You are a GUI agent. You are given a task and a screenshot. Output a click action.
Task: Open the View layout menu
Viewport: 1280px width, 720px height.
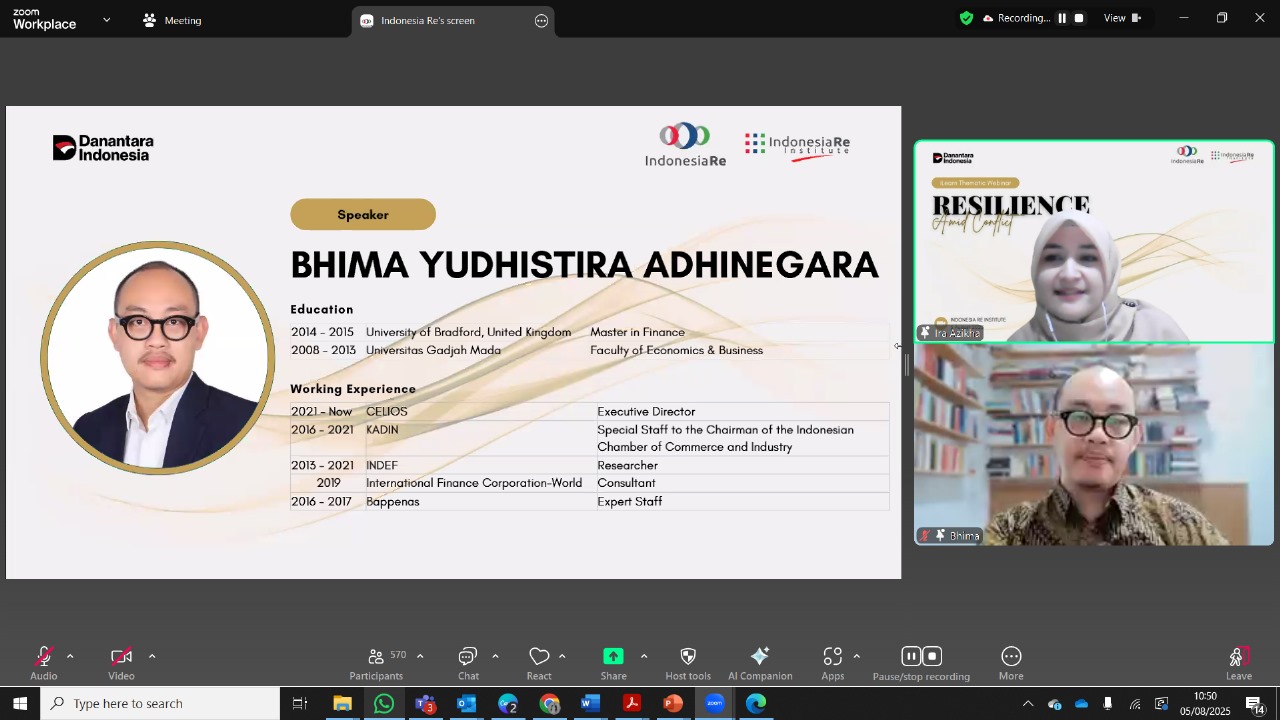click(x=1122, y=18)
